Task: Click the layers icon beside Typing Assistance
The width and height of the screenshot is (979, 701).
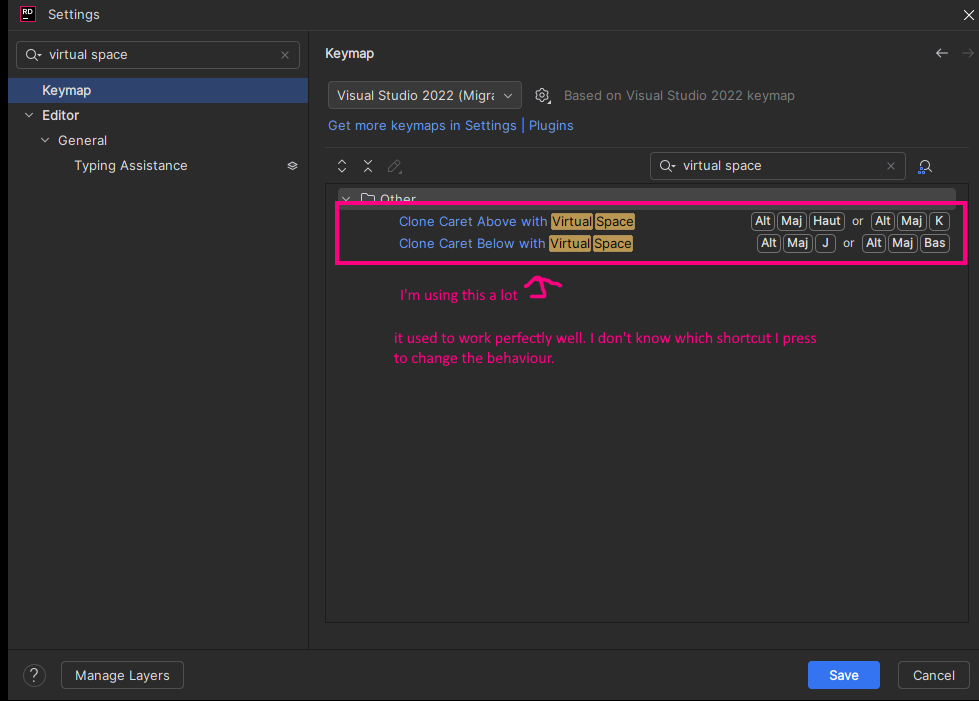Action: (x=292, y=166)
